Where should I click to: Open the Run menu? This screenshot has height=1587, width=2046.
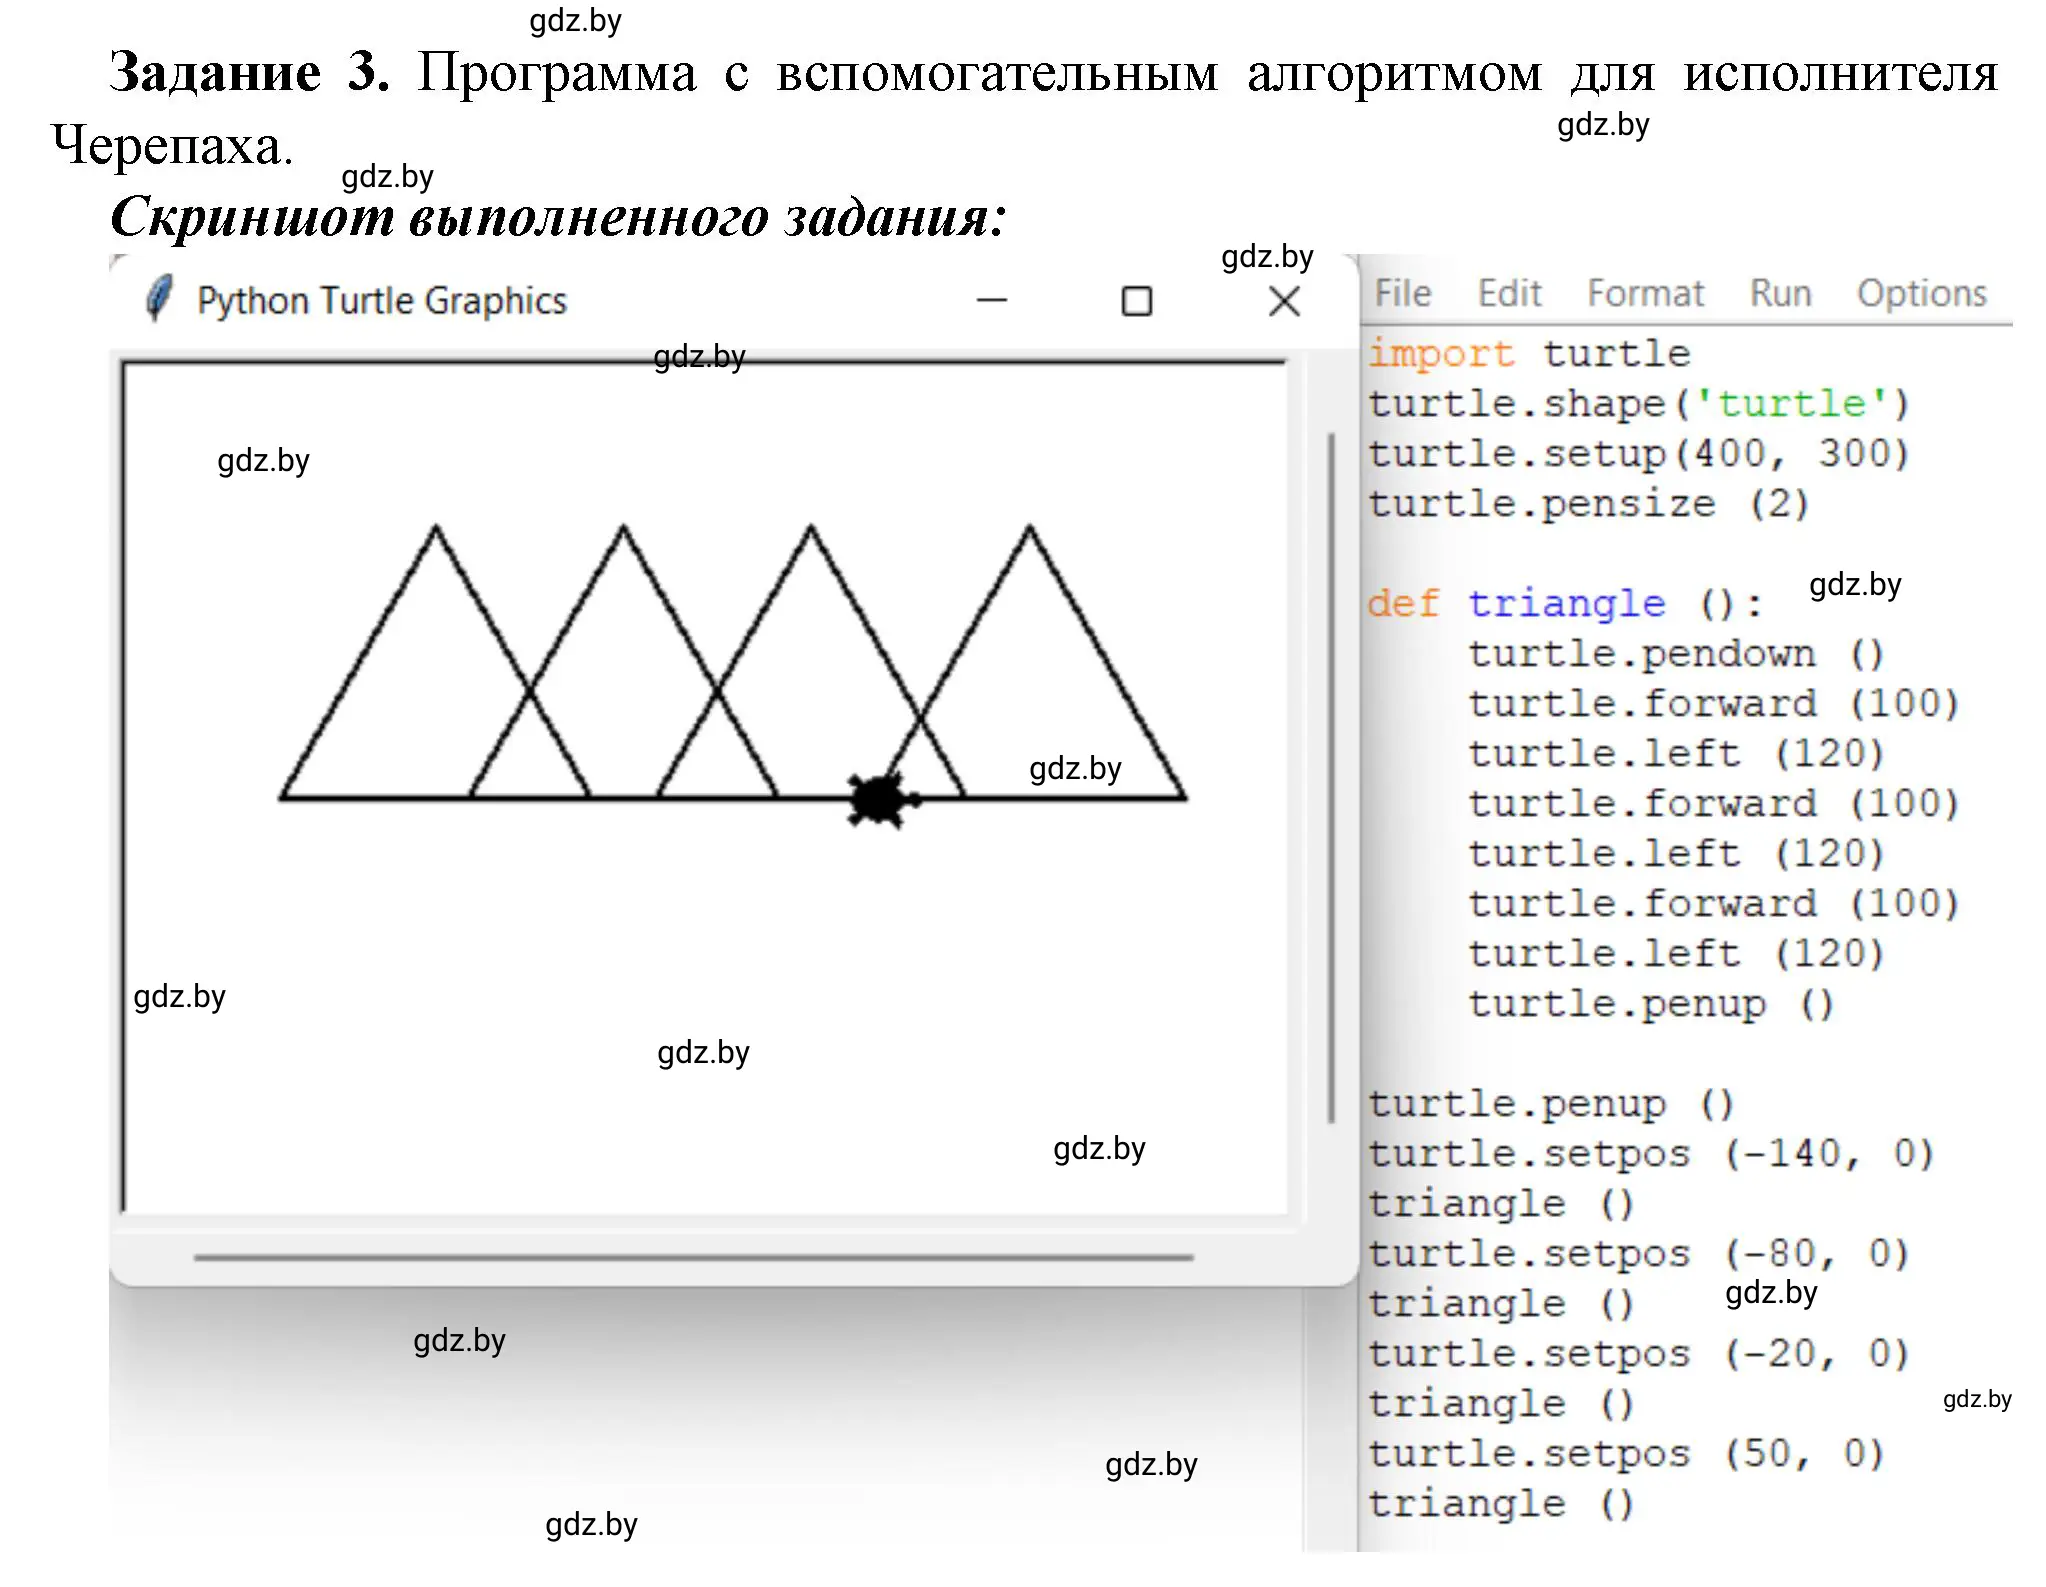1780,293
